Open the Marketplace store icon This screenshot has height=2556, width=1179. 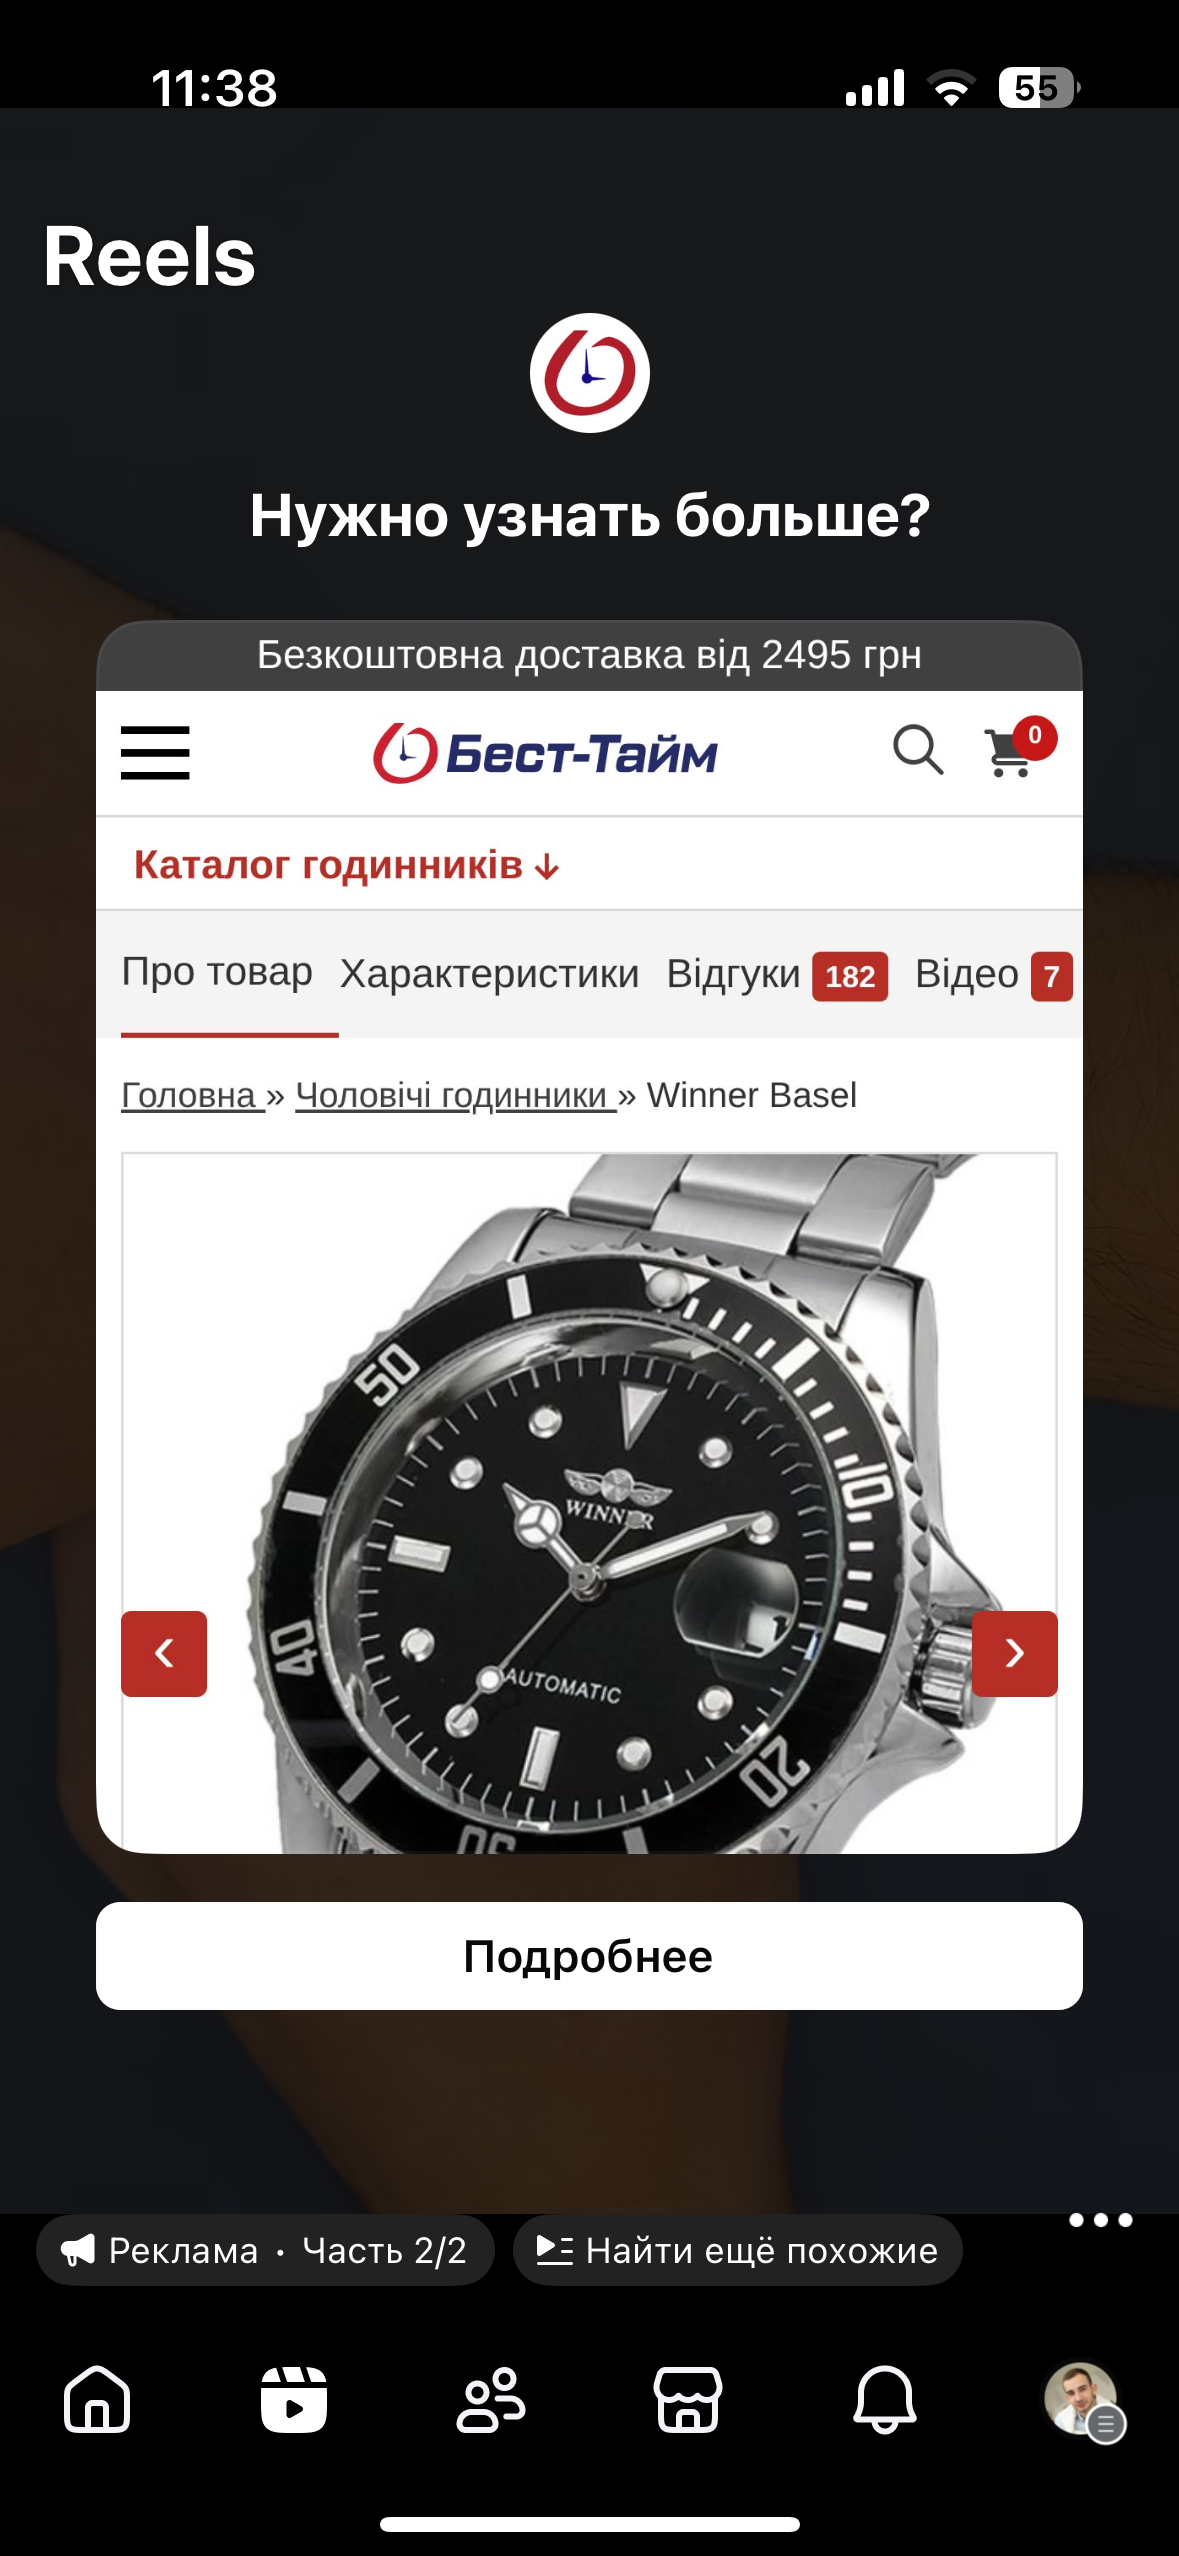click(x=688, y=2398)
